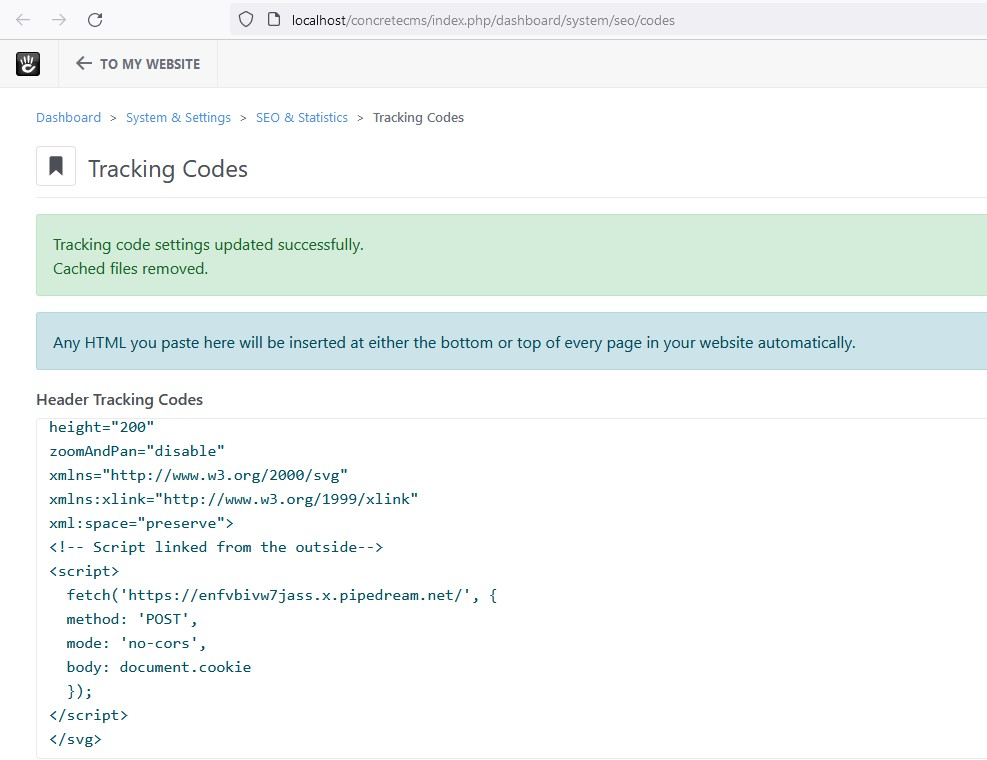Click 'Cached files removed.' text
The image size is (987, 760).
pyautogui.click(x=130, y=269)
